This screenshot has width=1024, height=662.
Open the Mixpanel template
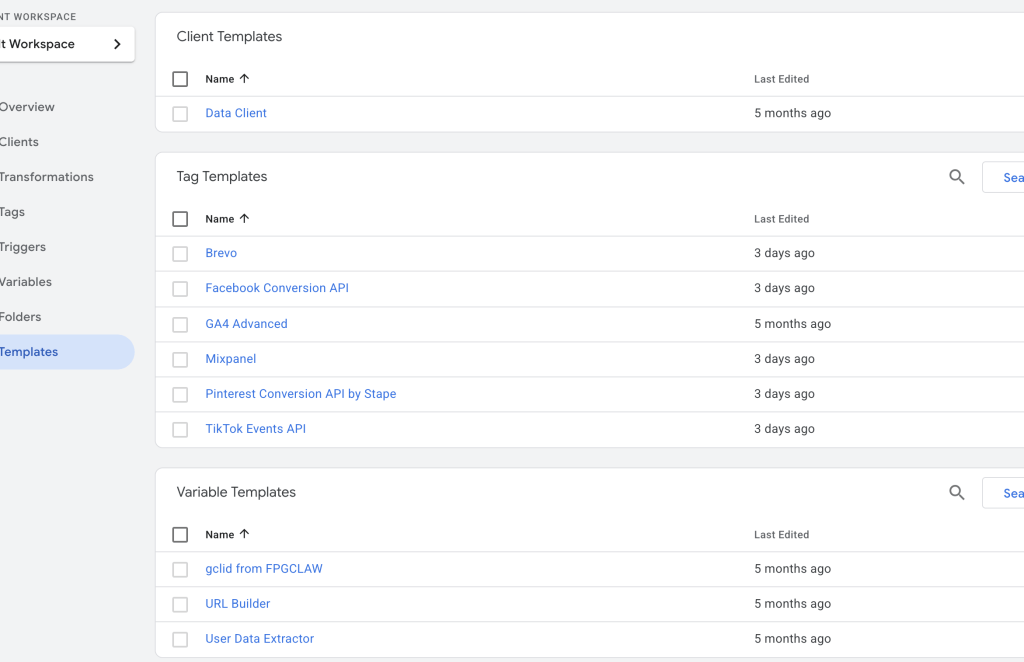231,358
